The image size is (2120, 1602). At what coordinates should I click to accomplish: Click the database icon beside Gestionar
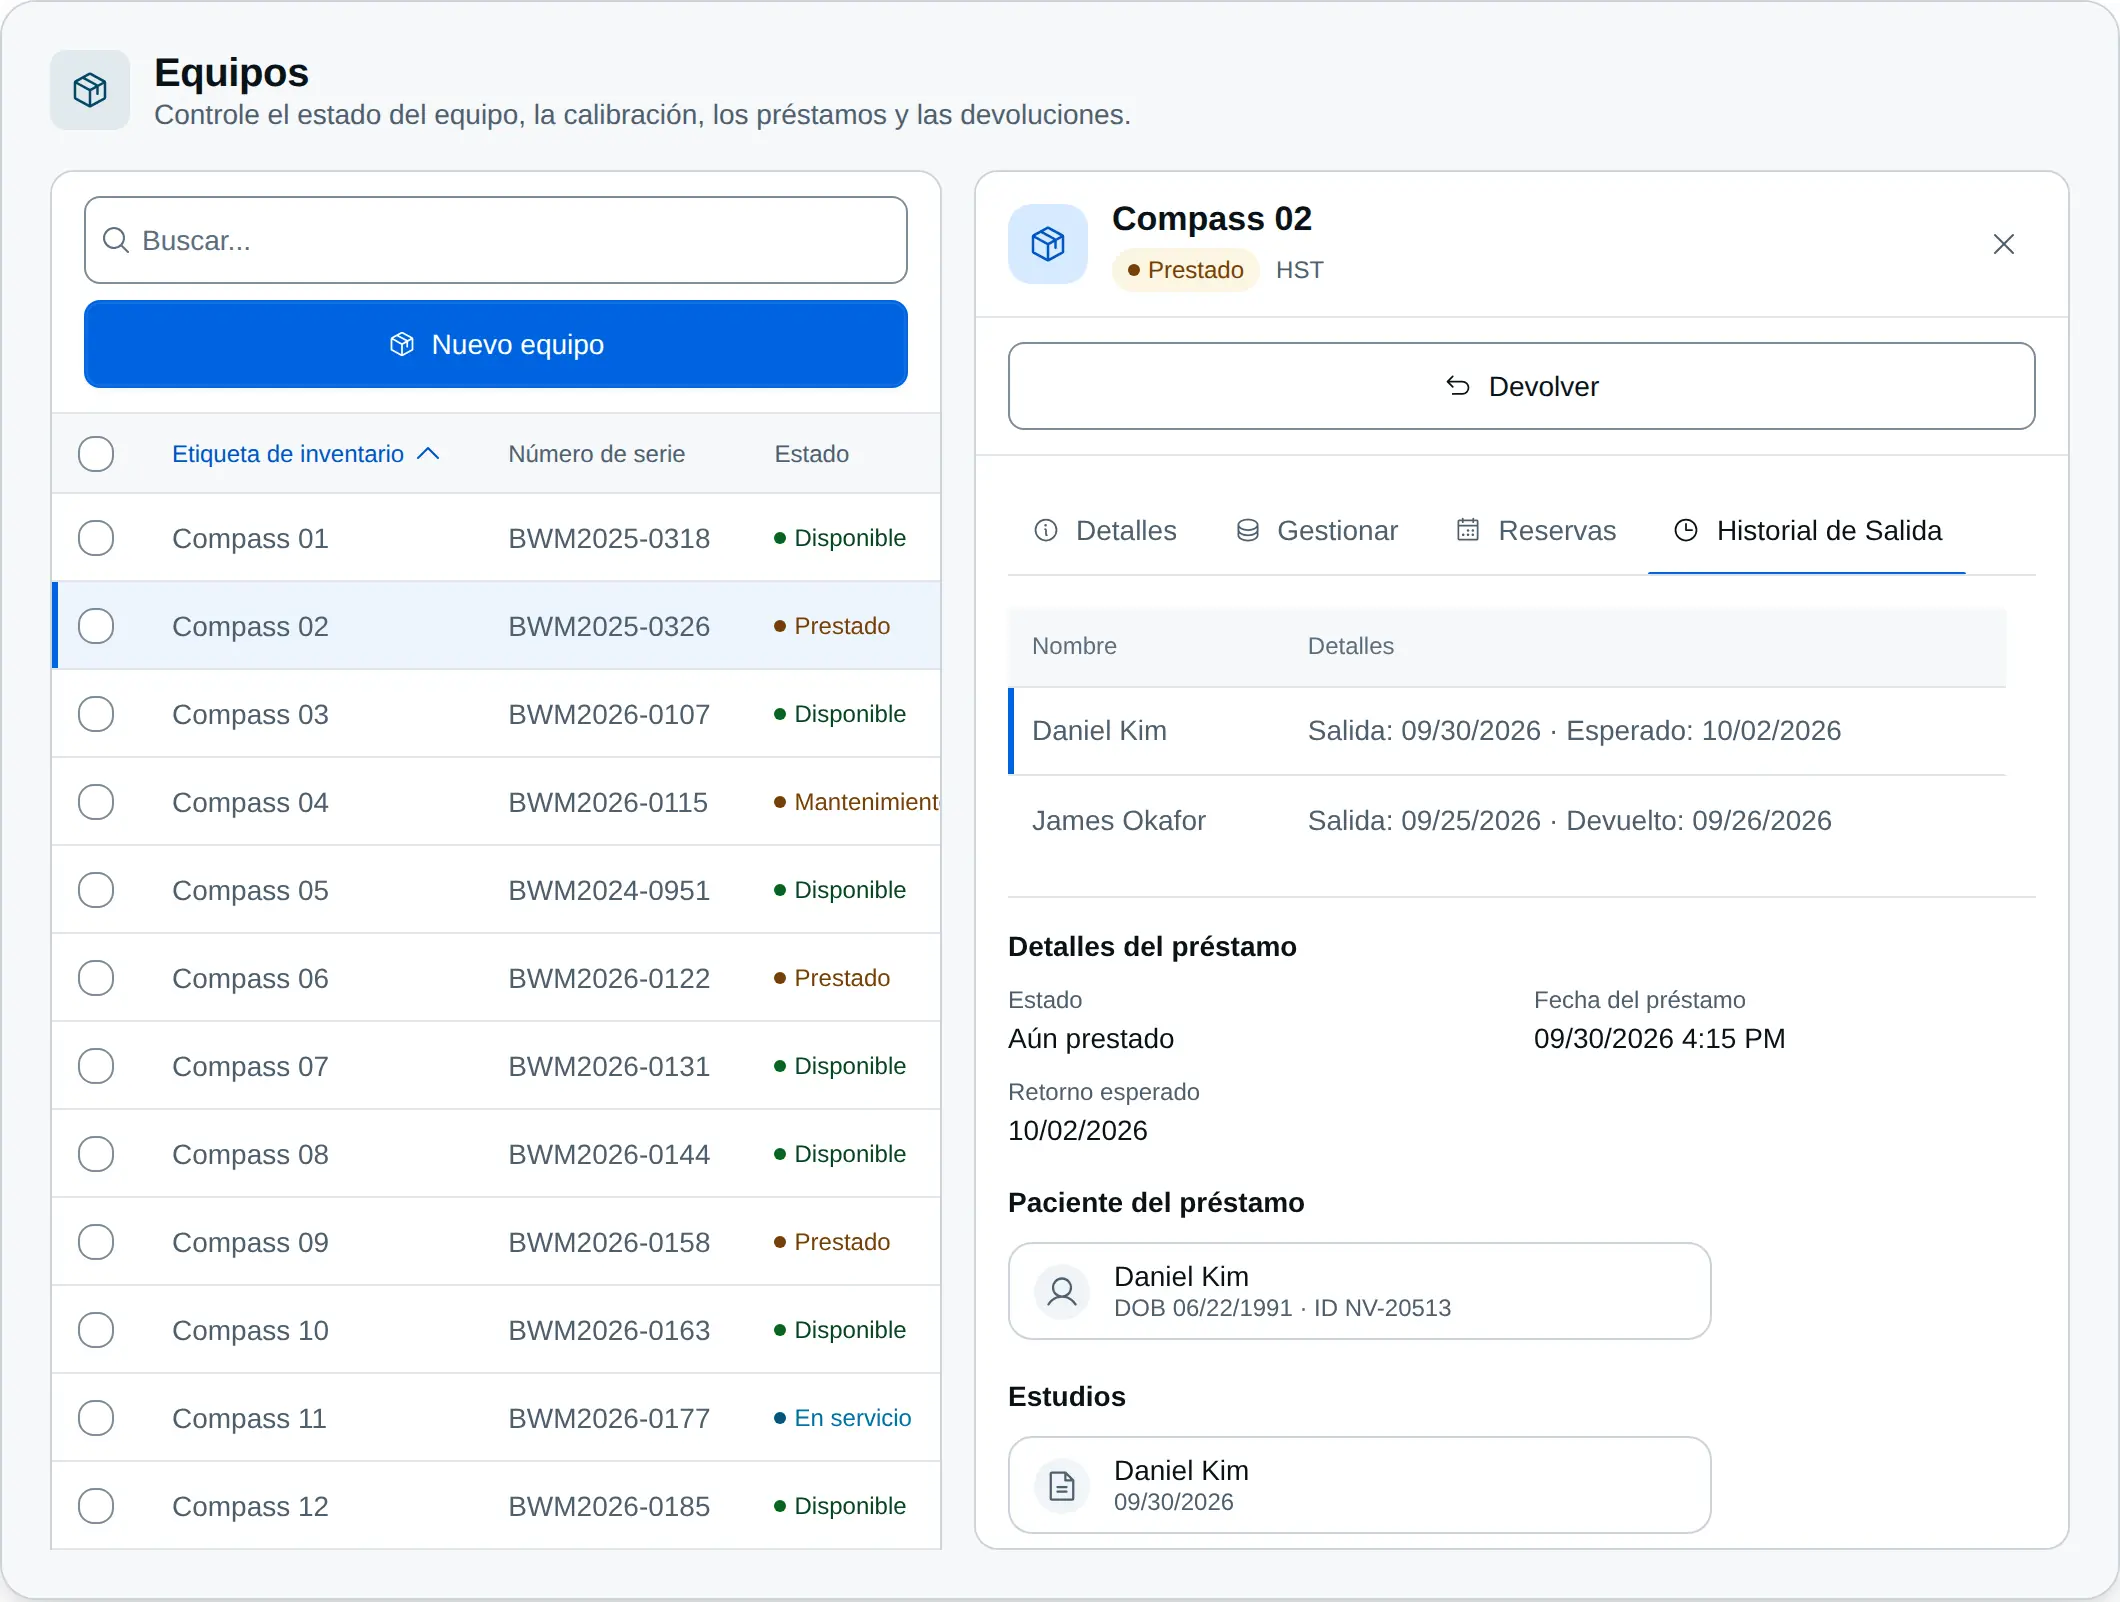click(1247, 530)
